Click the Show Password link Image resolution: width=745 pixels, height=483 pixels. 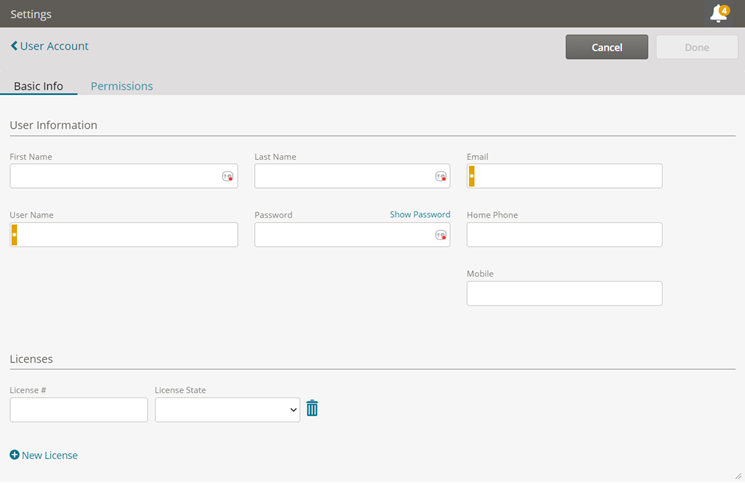(420, 215)
